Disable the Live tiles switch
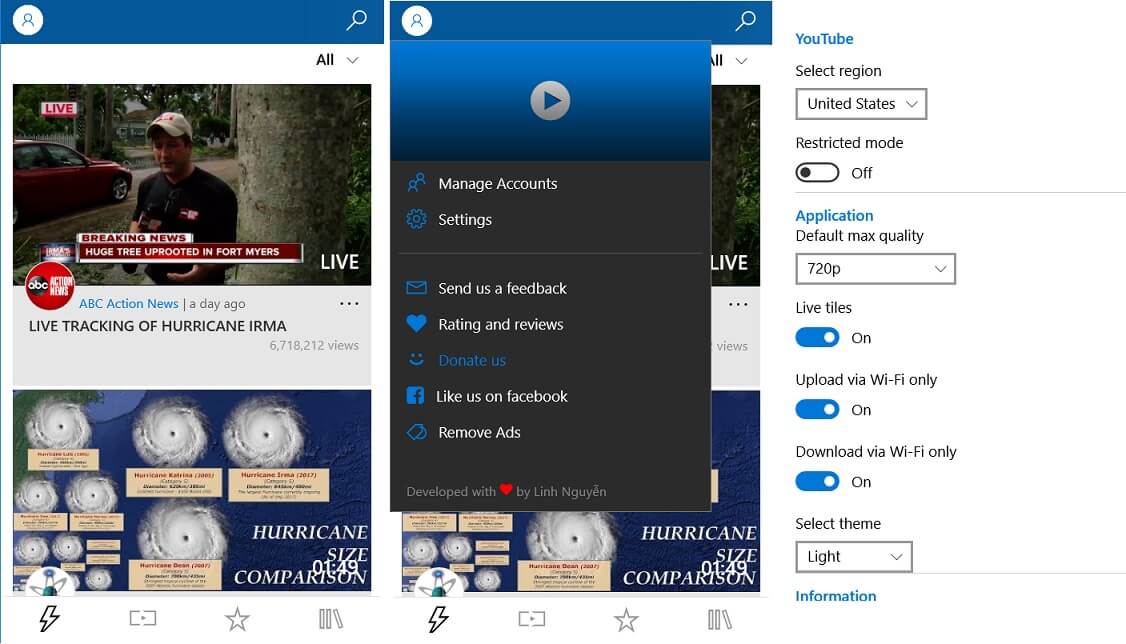1126x644 pixels. 817,337
